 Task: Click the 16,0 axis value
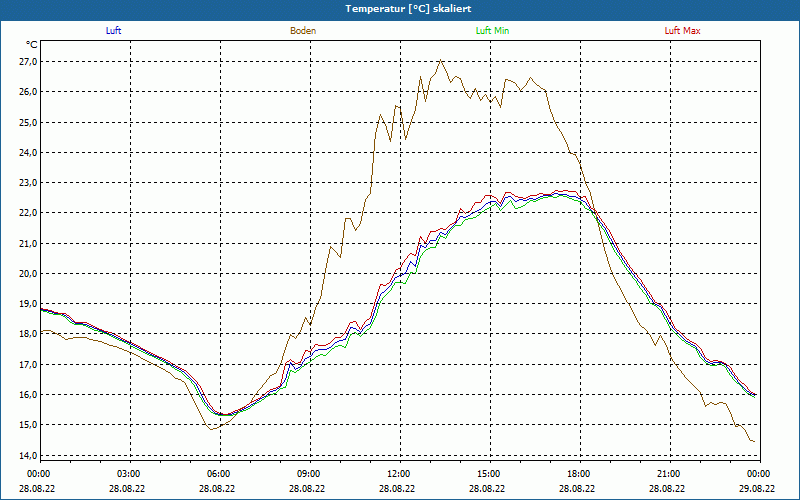27,394
